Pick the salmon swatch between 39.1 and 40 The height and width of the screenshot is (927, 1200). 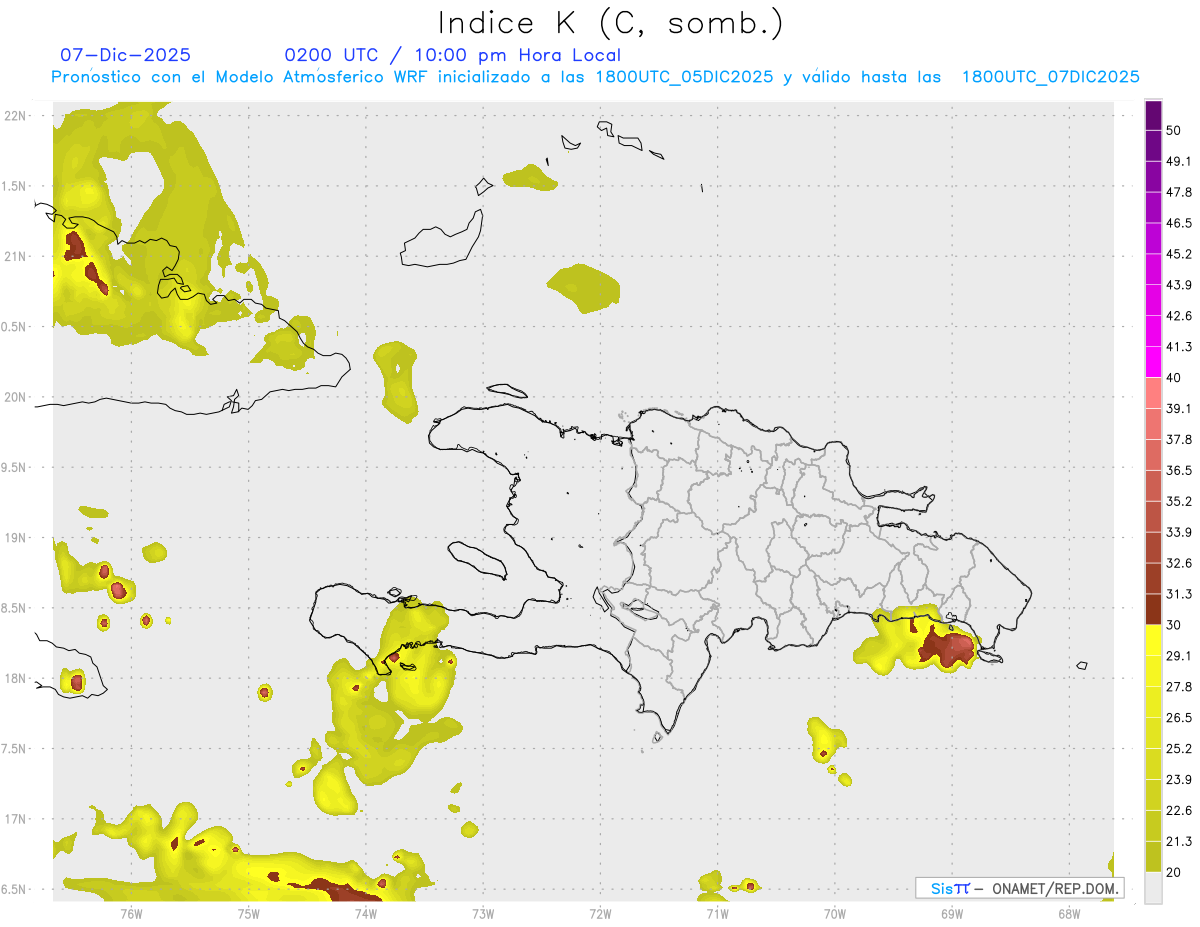[x=1153, y=393]
